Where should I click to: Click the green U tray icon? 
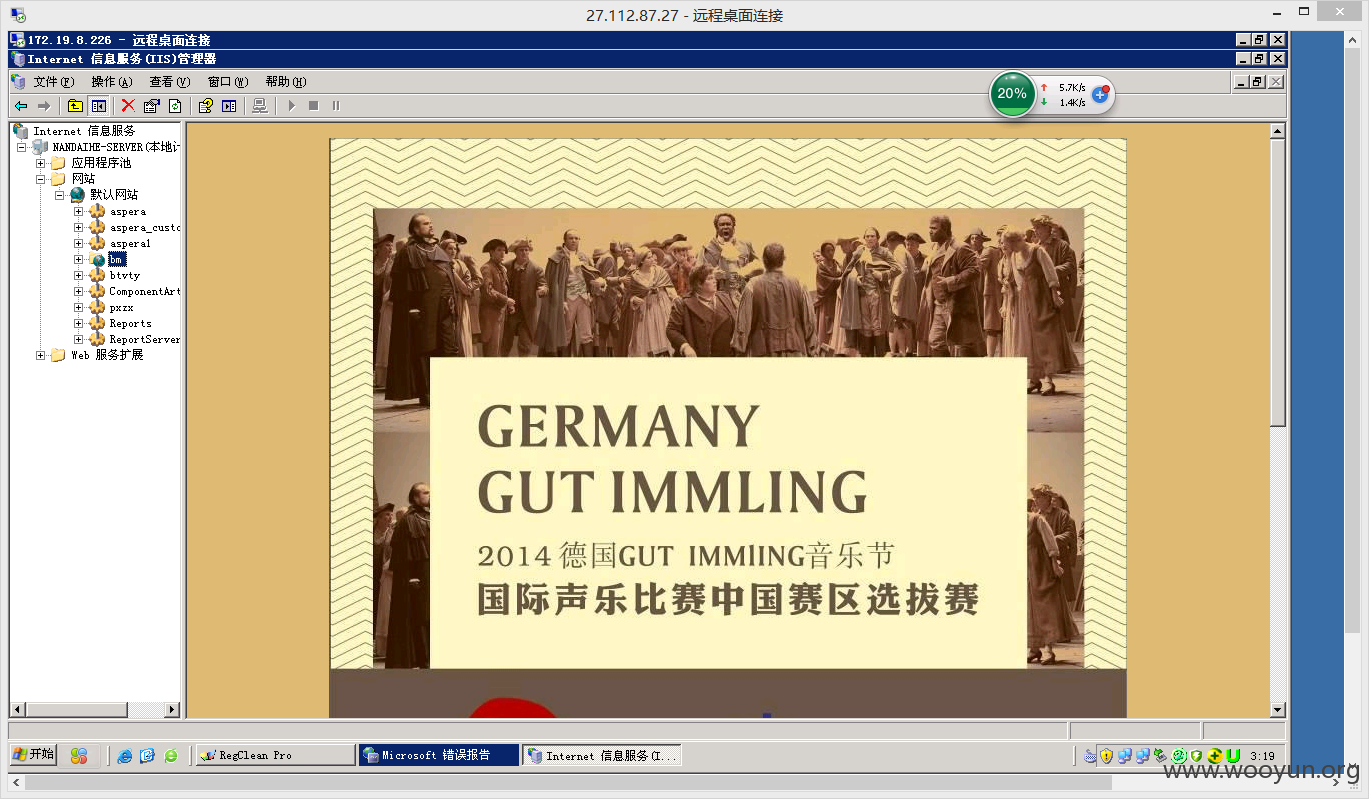coord(1233,756)
